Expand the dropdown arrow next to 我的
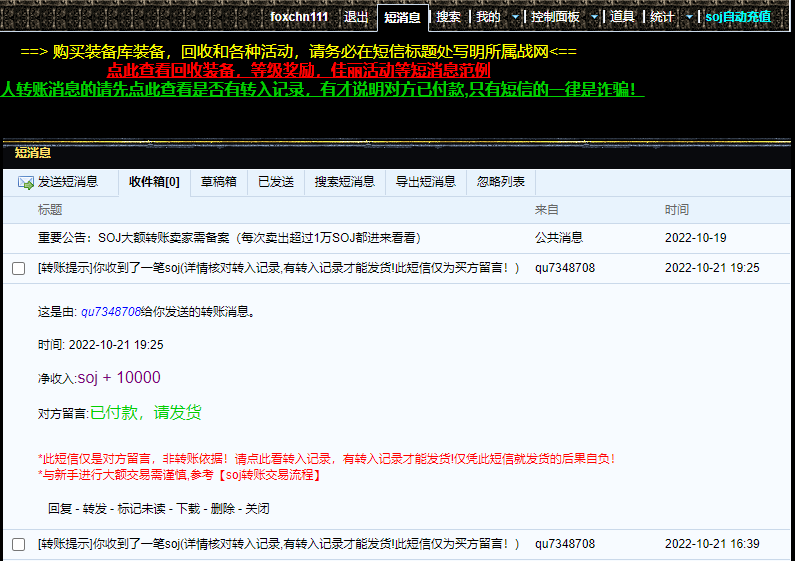Viewport: 795px width, 561px height. tap(515, 17)
